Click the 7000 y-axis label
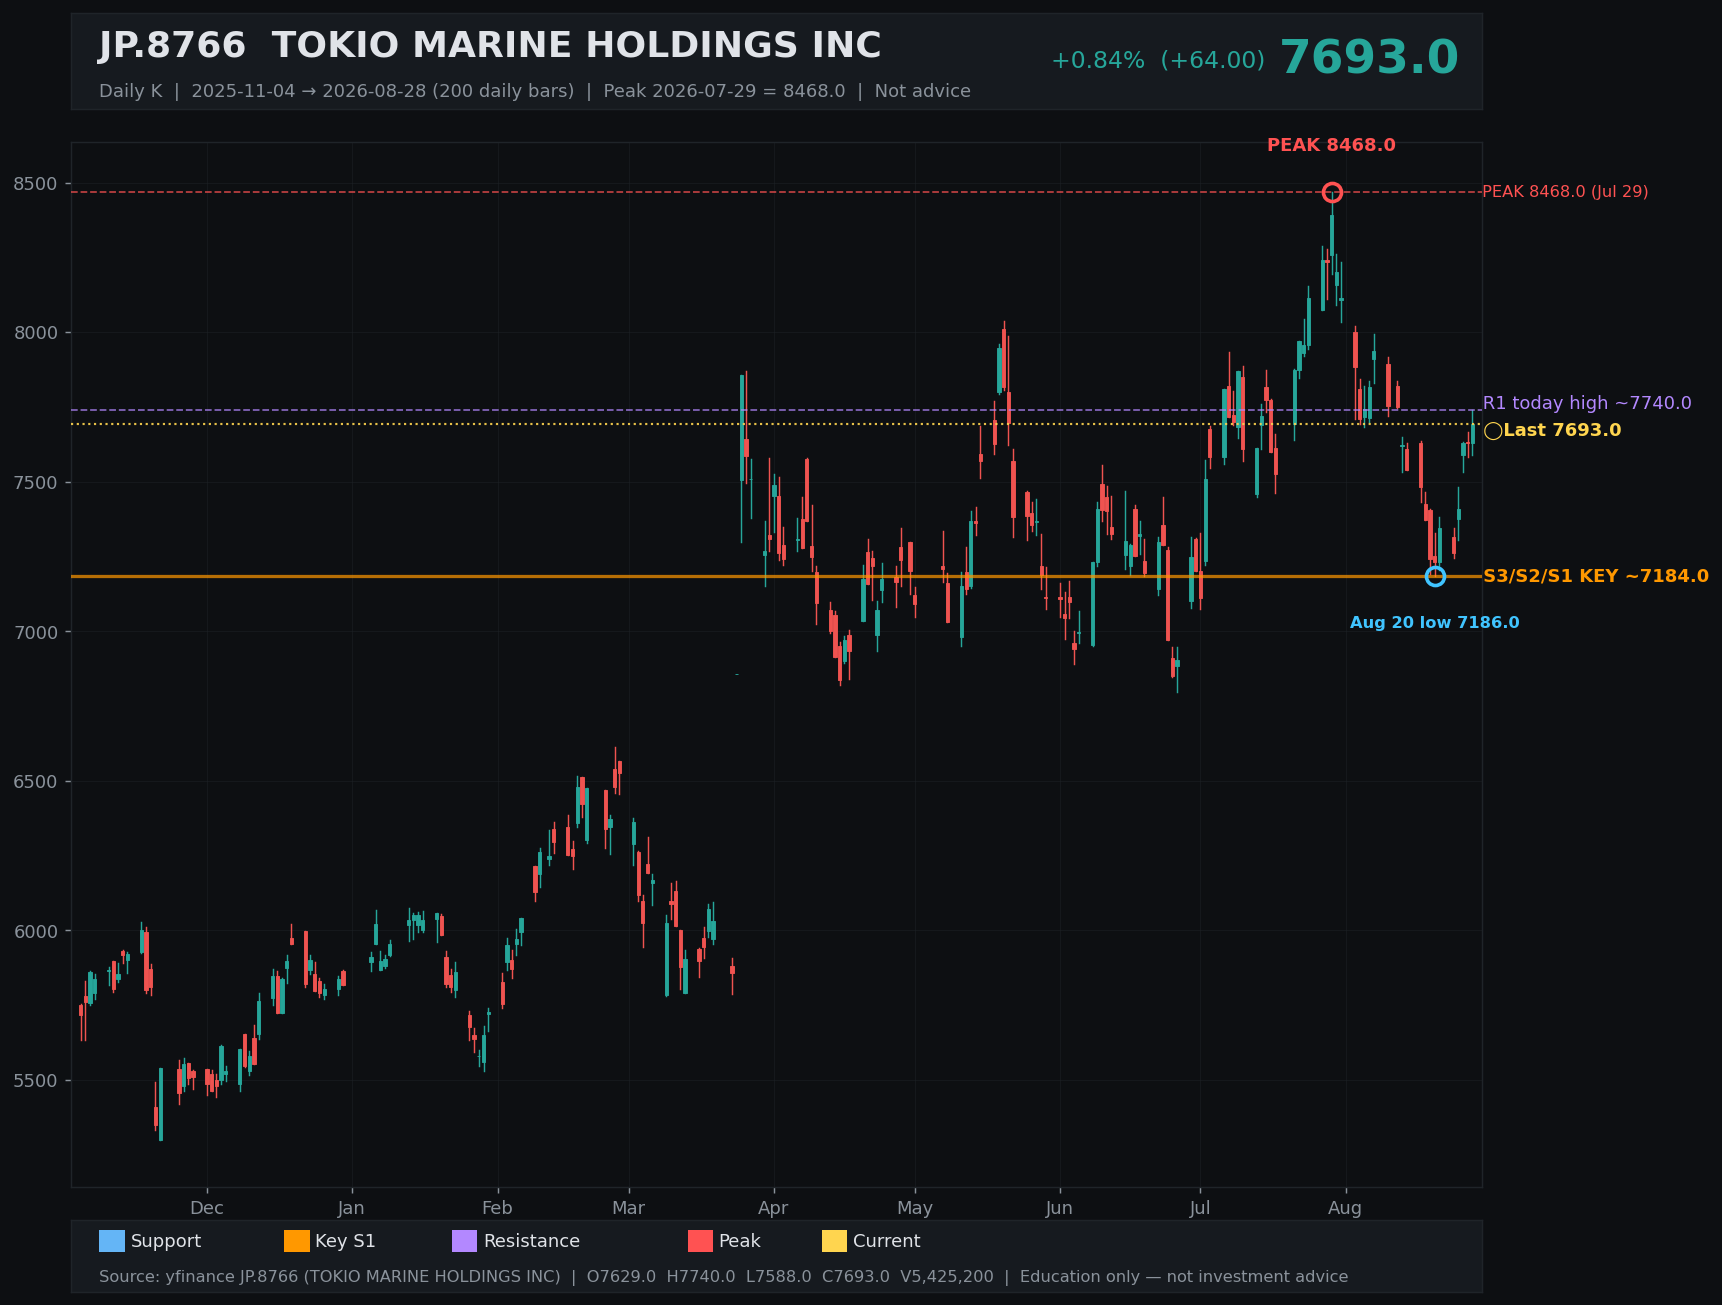Image resolution: width=1722 pixels, height=1305 pixels. [36, 632]
